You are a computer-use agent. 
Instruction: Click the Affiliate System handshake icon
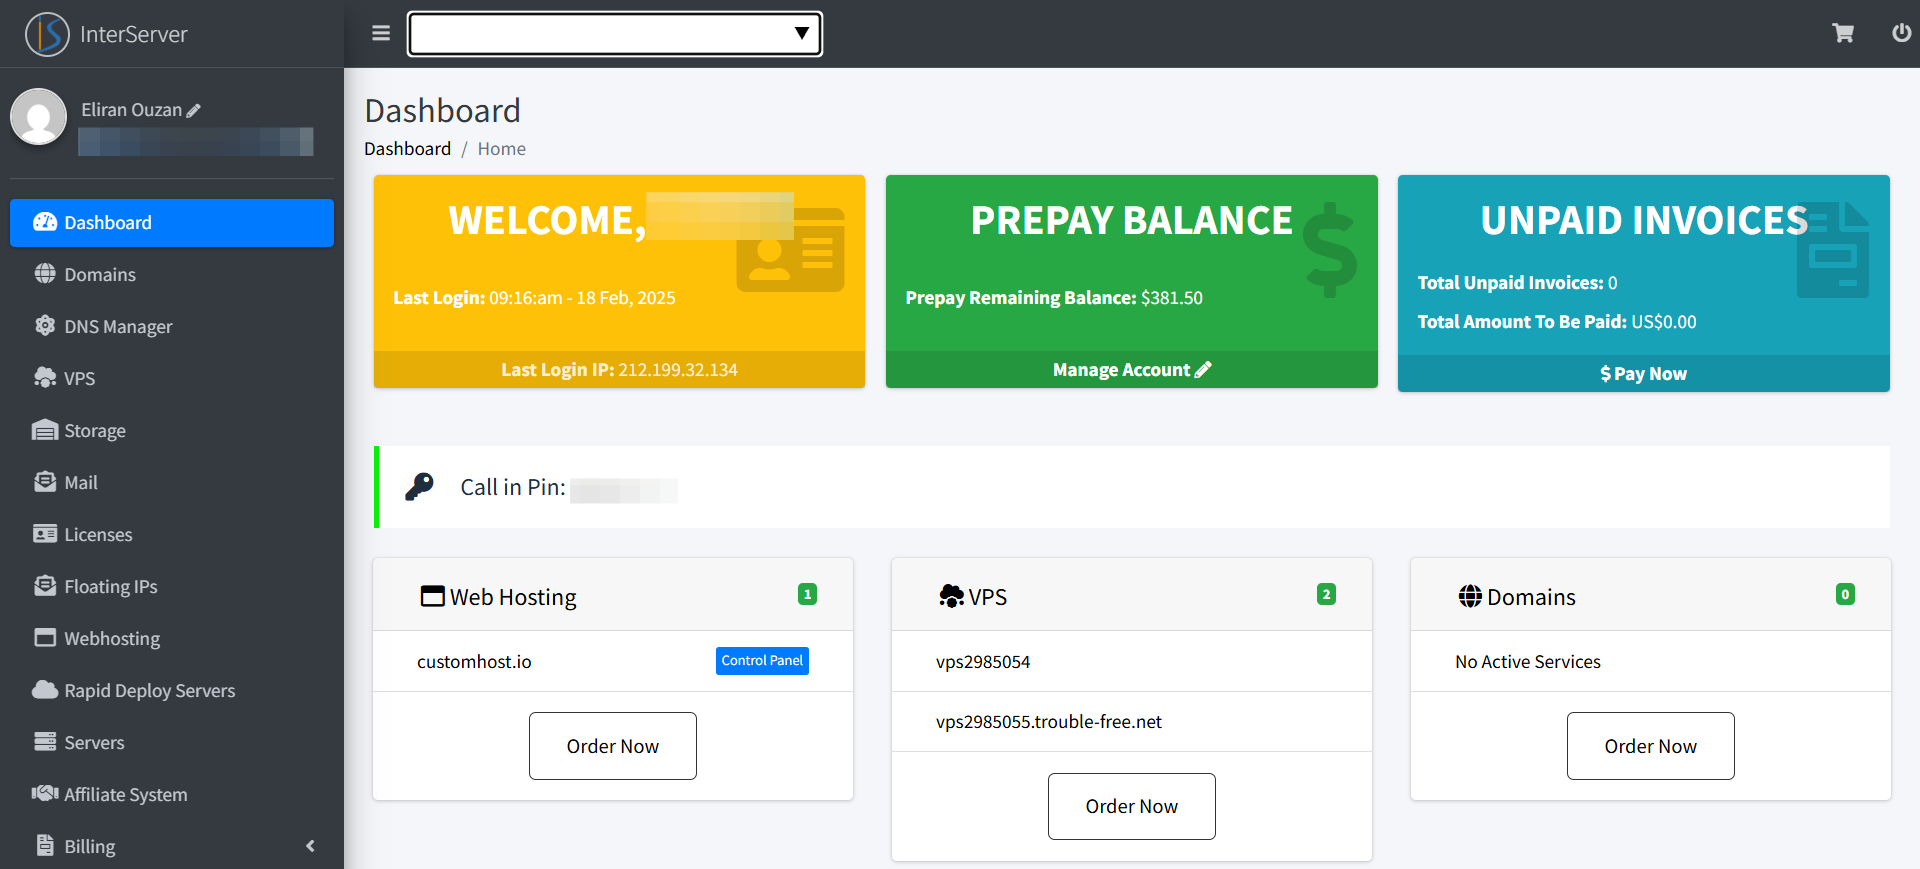point(45,794)
